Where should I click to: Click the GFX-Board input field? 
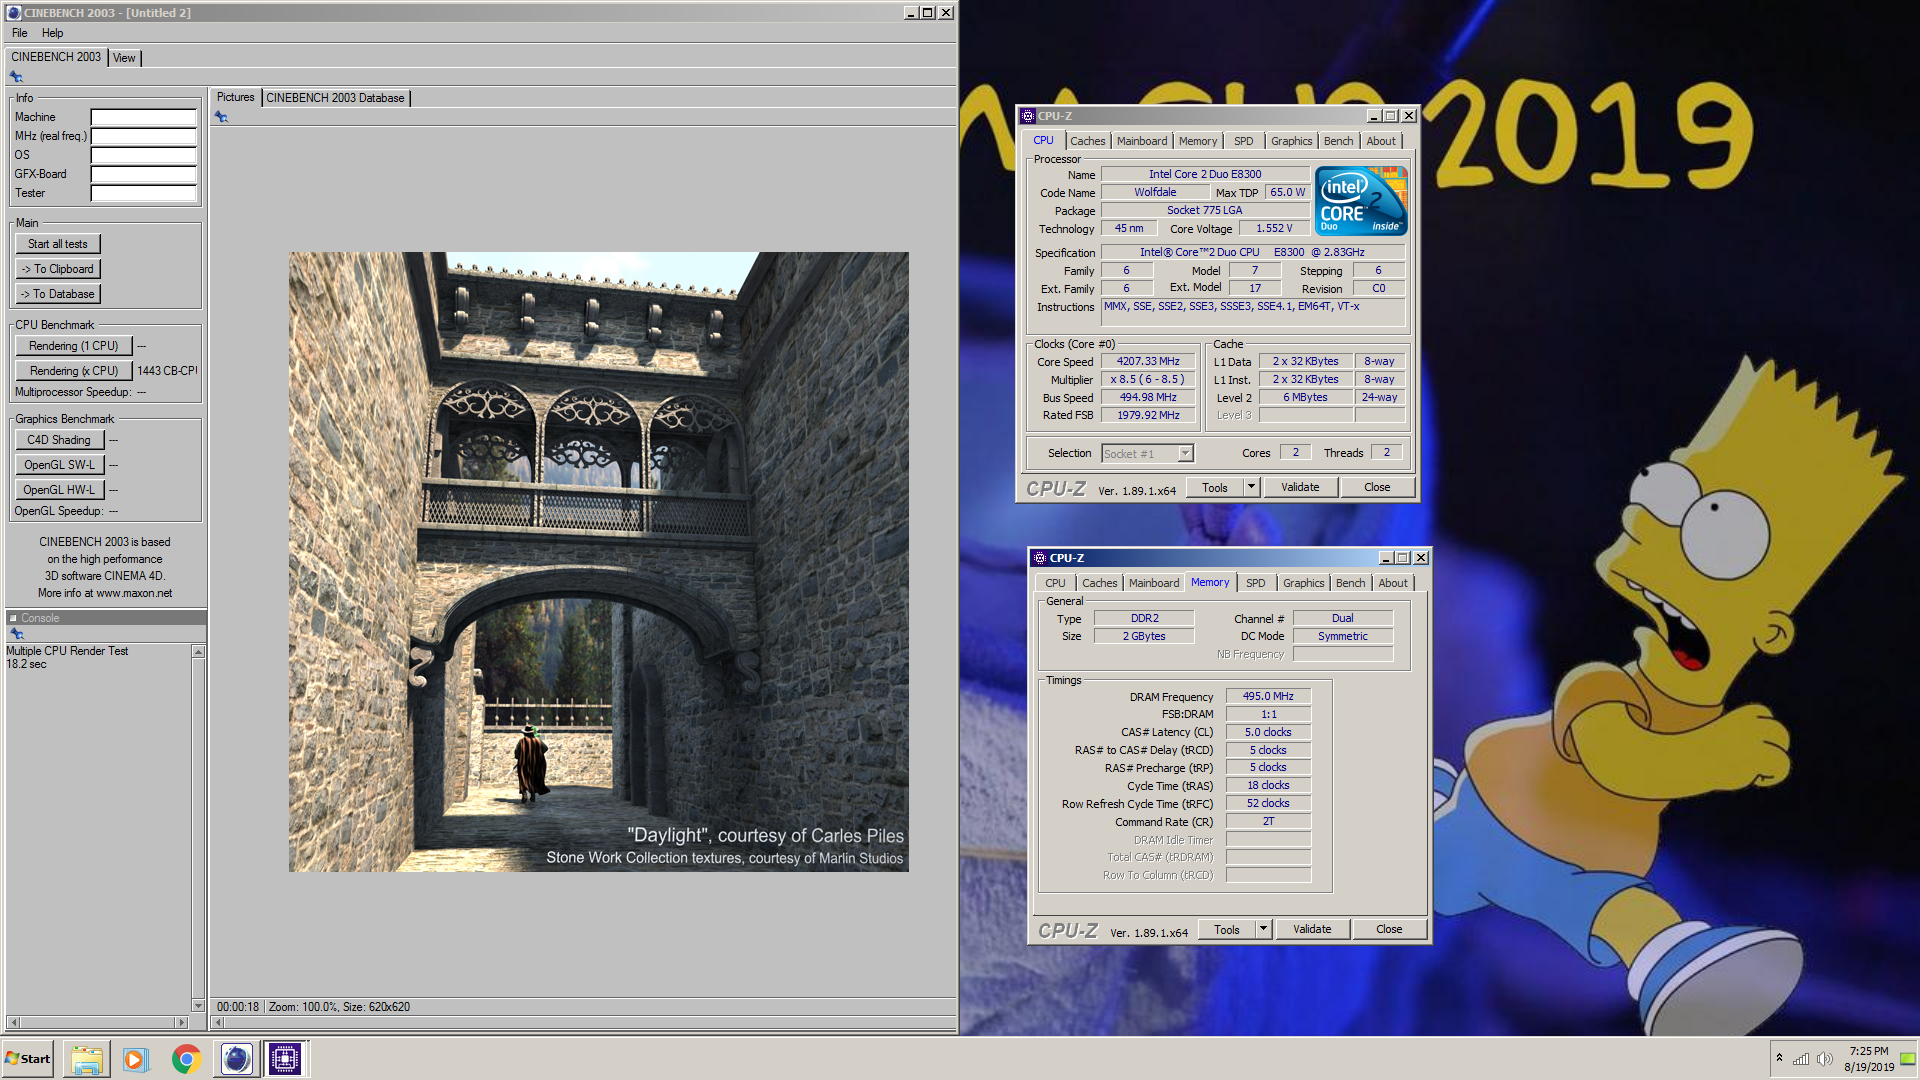pyautogui.click(x=143, y=174)
